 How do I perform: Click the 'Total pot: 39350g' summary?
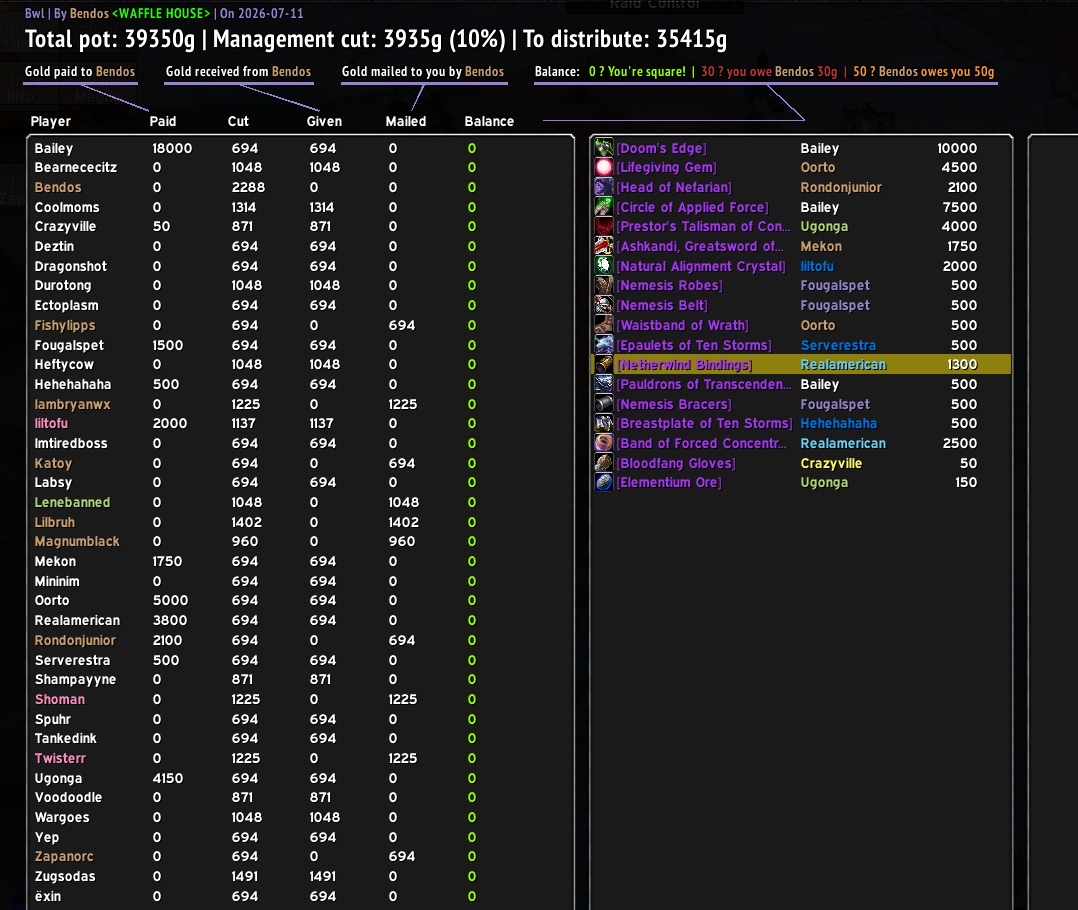pos(110,39)
